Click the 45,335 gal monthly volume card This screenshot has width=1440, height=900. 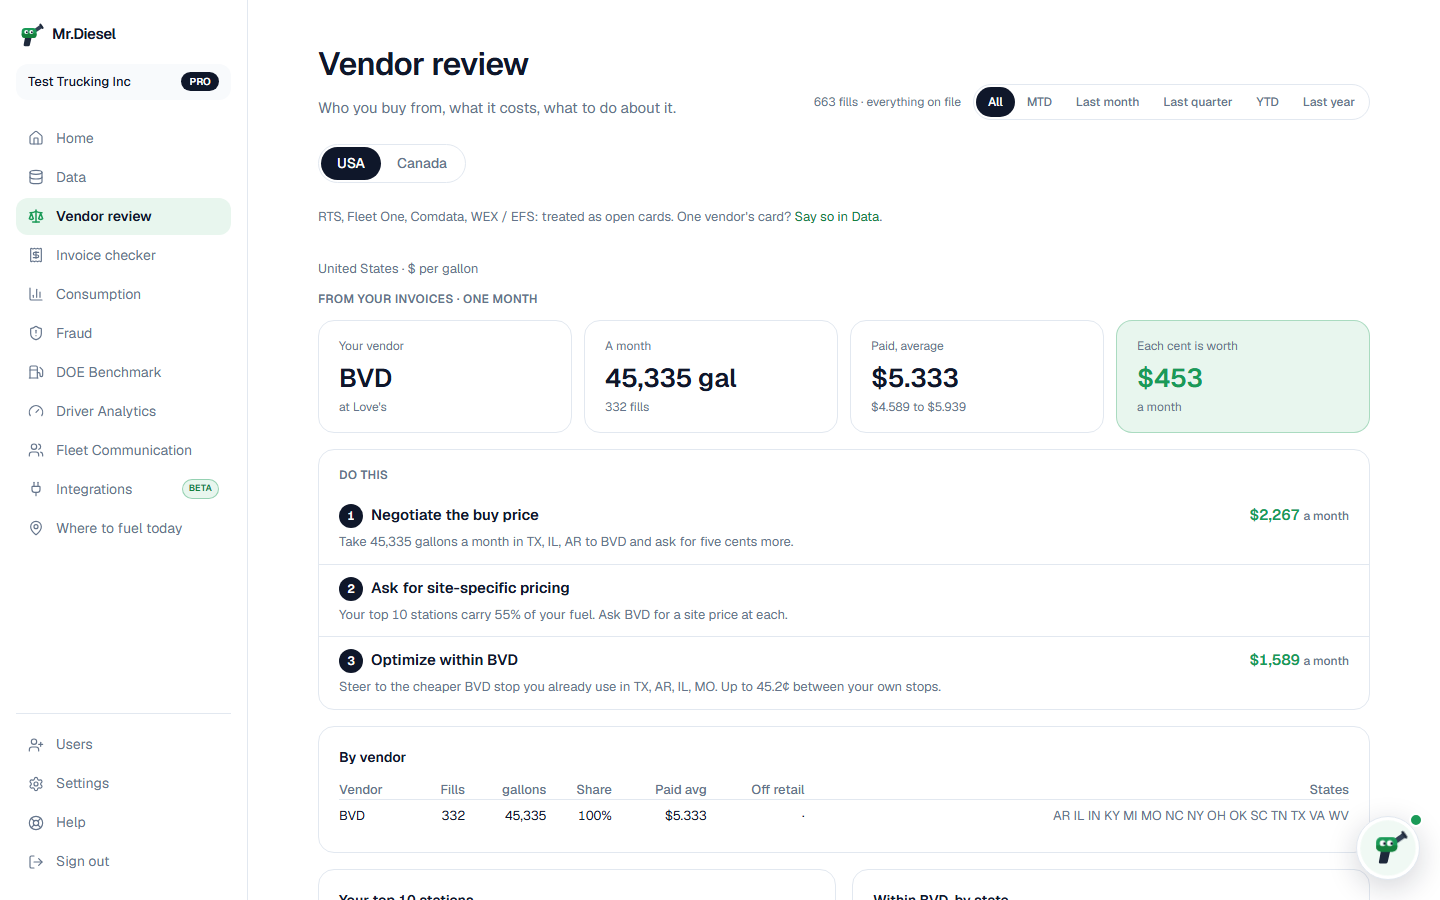[711, 376]
